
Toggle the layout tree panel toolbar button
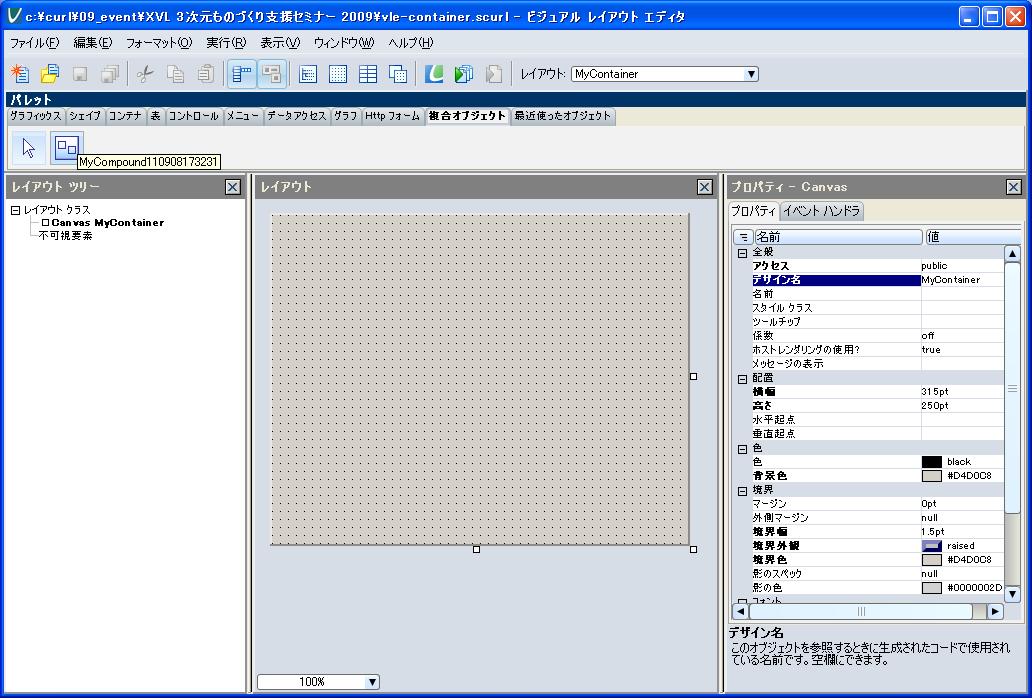point(241,74)
